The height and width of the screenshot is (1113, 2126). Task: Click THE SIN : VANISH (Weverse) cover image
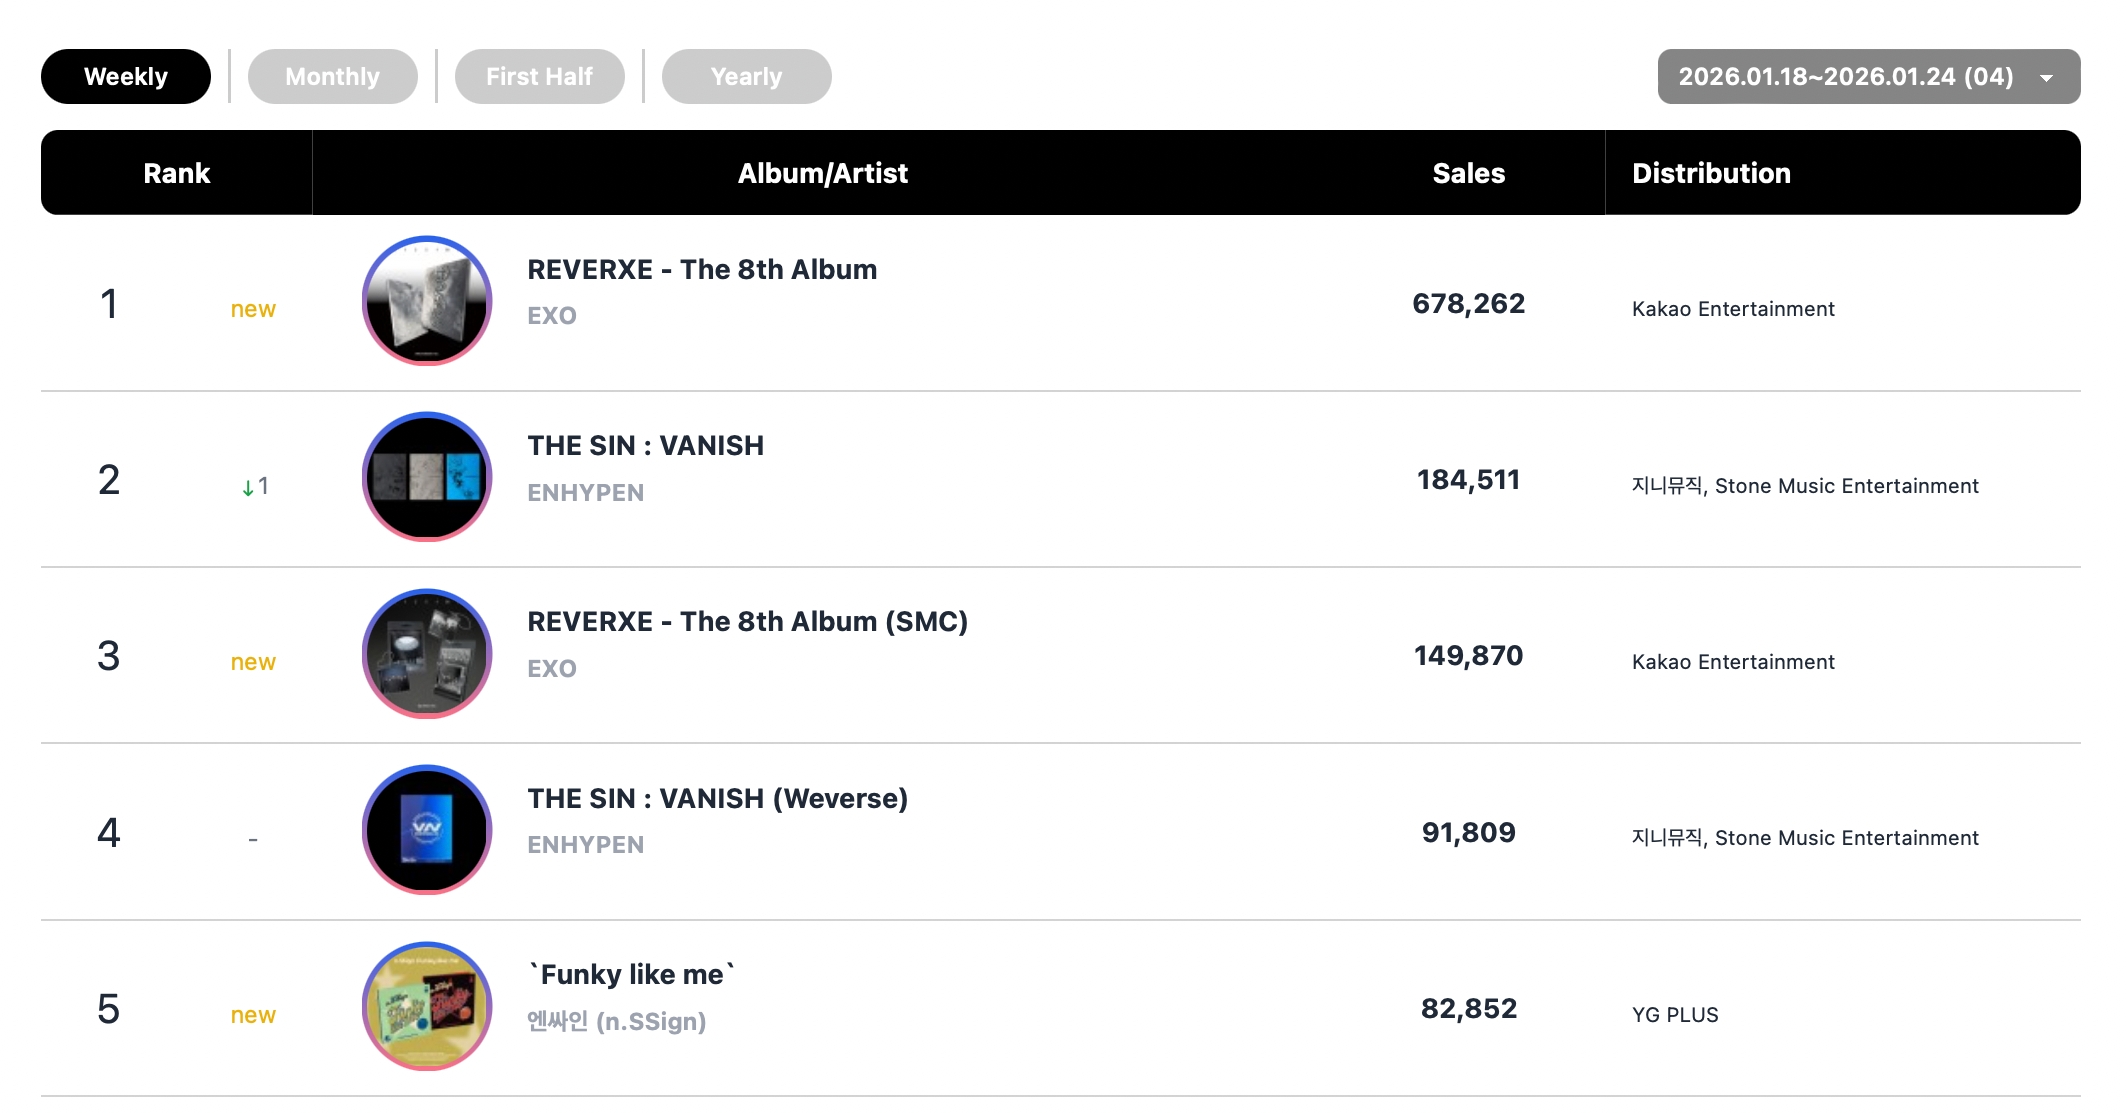tap(427, 830)
